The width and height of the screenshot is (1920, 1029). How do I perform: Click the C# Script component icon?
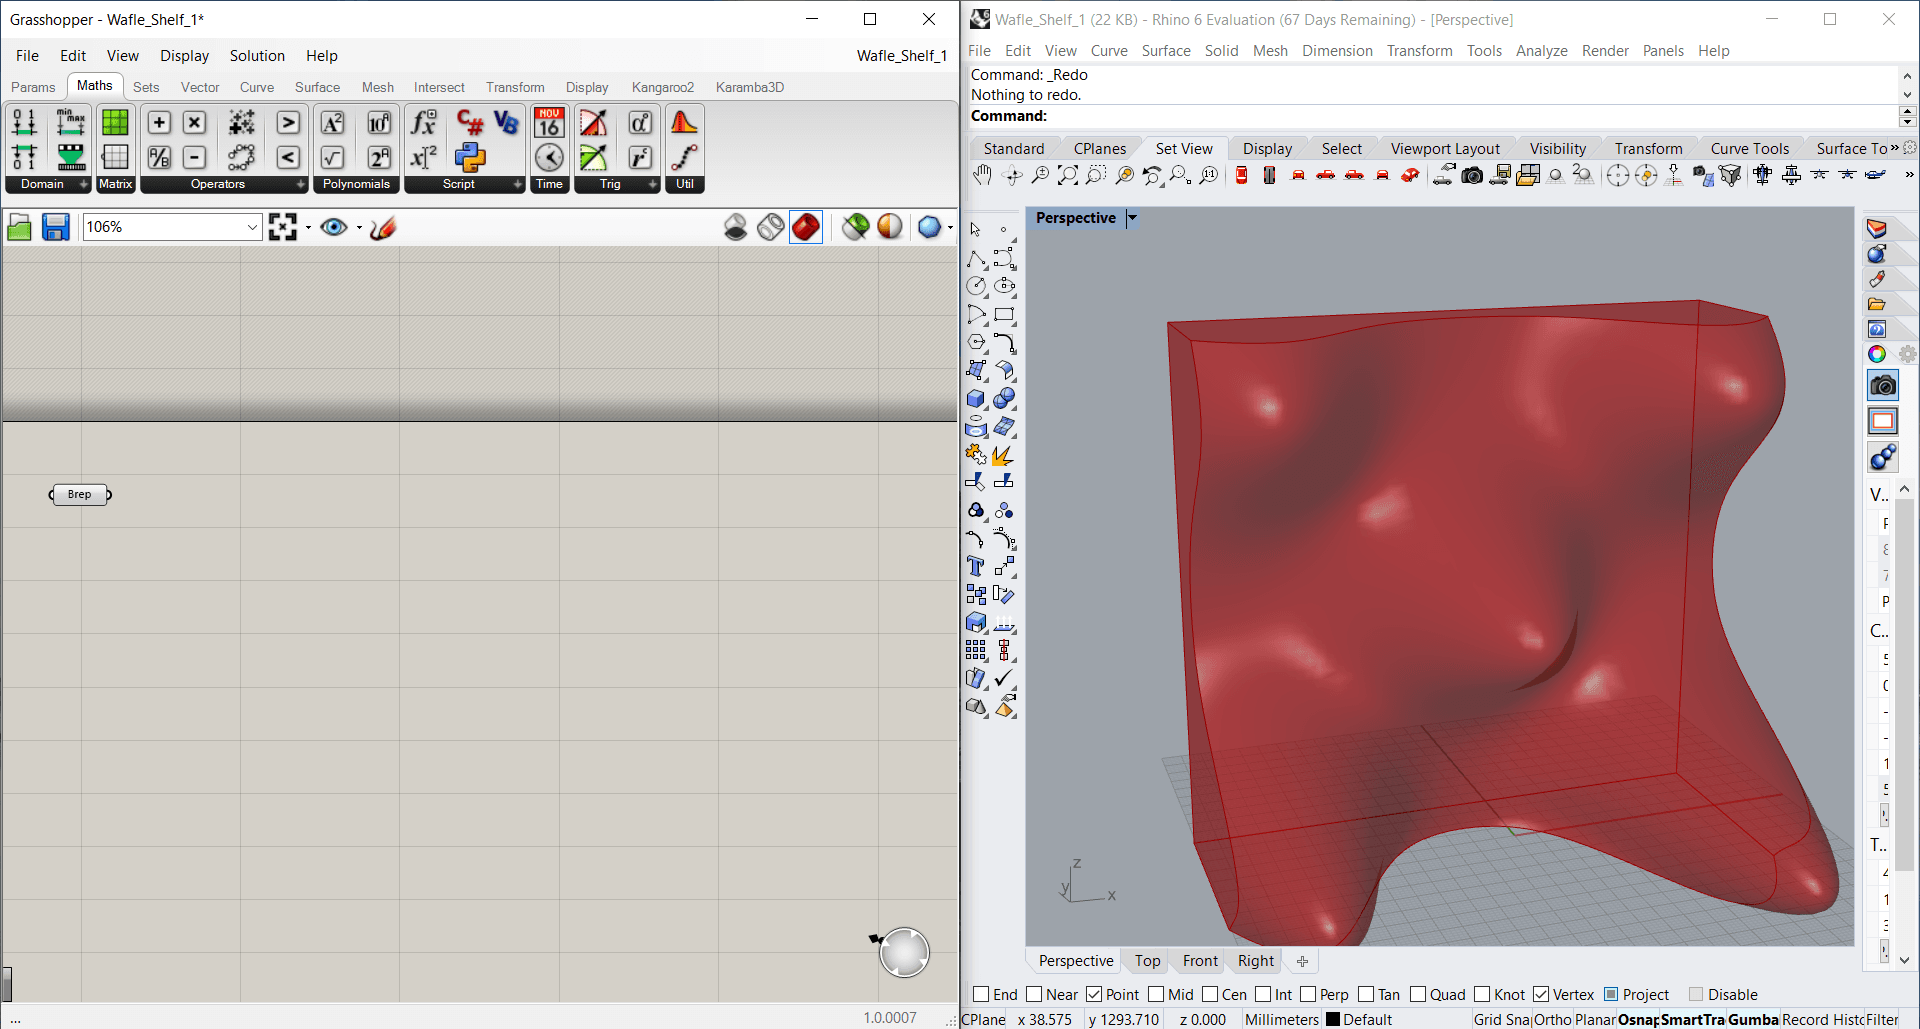click(x=470, y=123)
